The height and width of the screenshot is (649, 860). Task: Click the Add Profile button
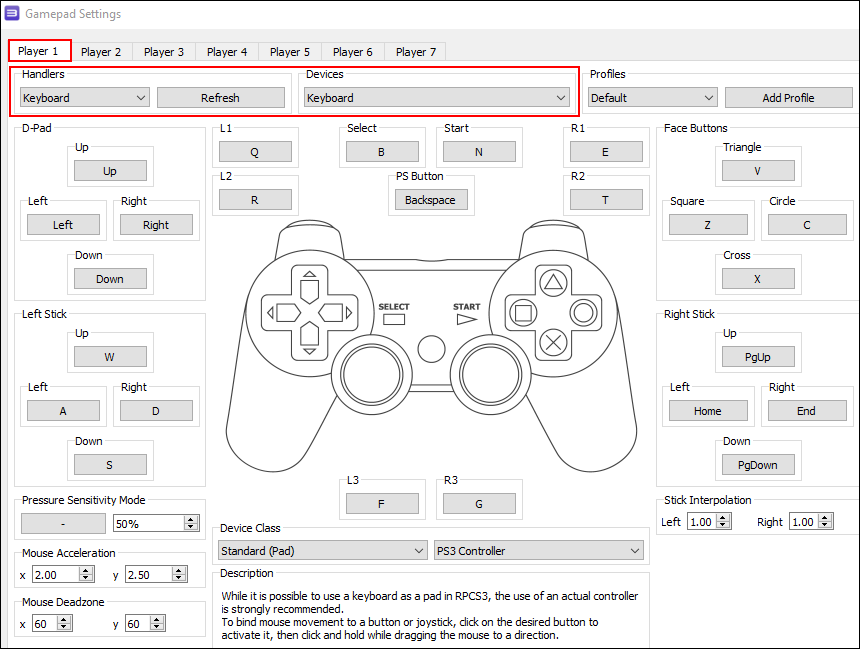(x=788, y=98)
